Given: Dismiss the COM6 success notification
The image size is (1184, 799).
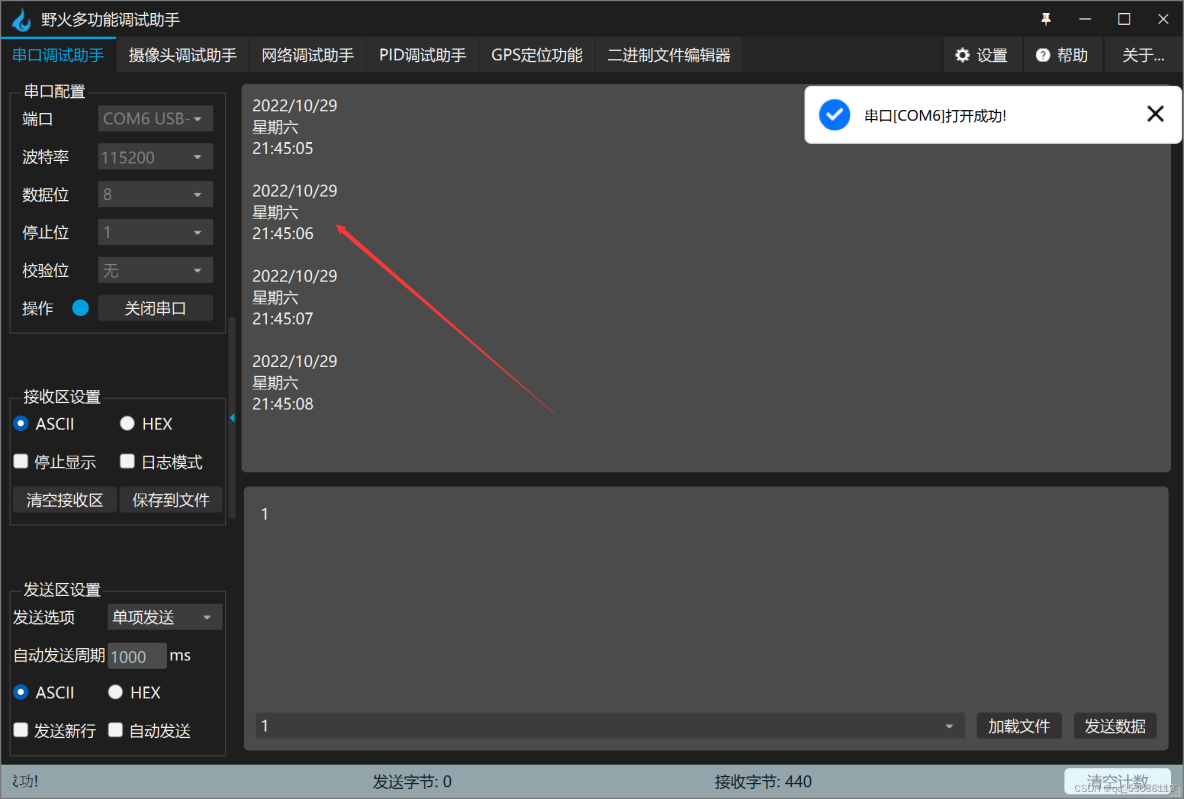Looking at the screenshot, I should pos(1155,114).
